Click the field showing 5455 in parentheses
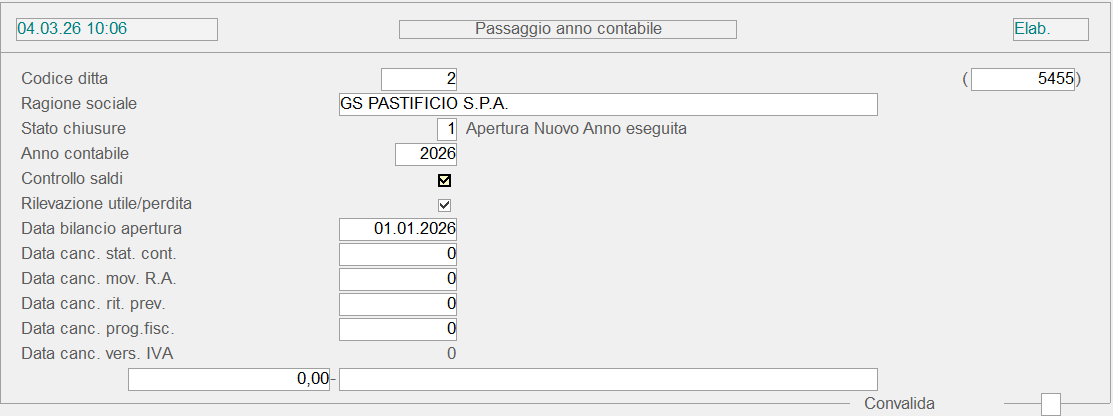Image resolution: width=1113 pixels, height=416 pixels. coord(1022,79)
